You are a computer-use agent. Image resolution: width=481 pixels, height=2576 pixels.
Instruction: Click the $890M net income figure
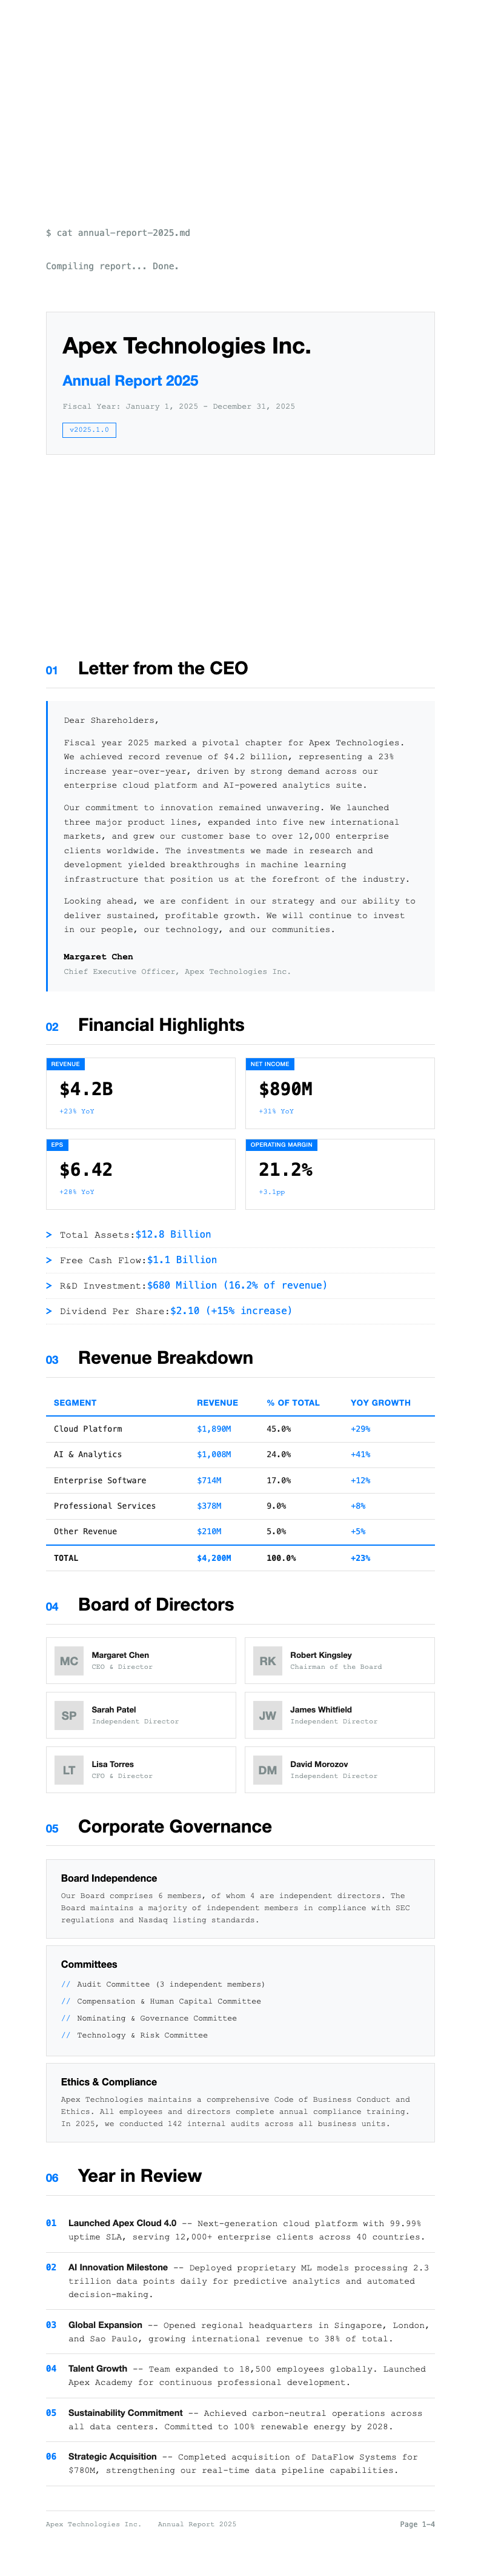tap(285, 1088)
